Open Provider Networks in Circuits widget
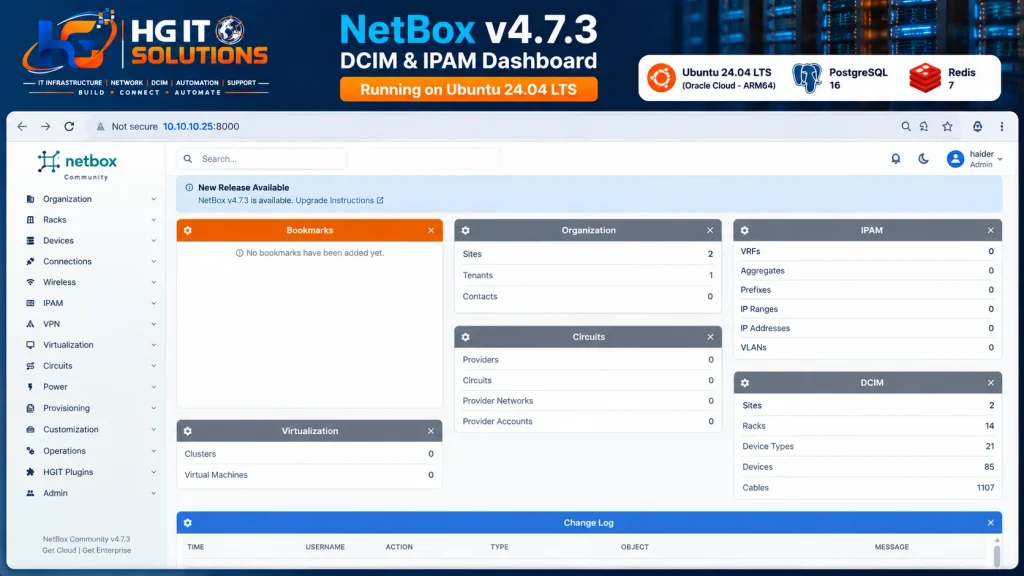This screenshot has width=1024, height=576. pos(498,401)
